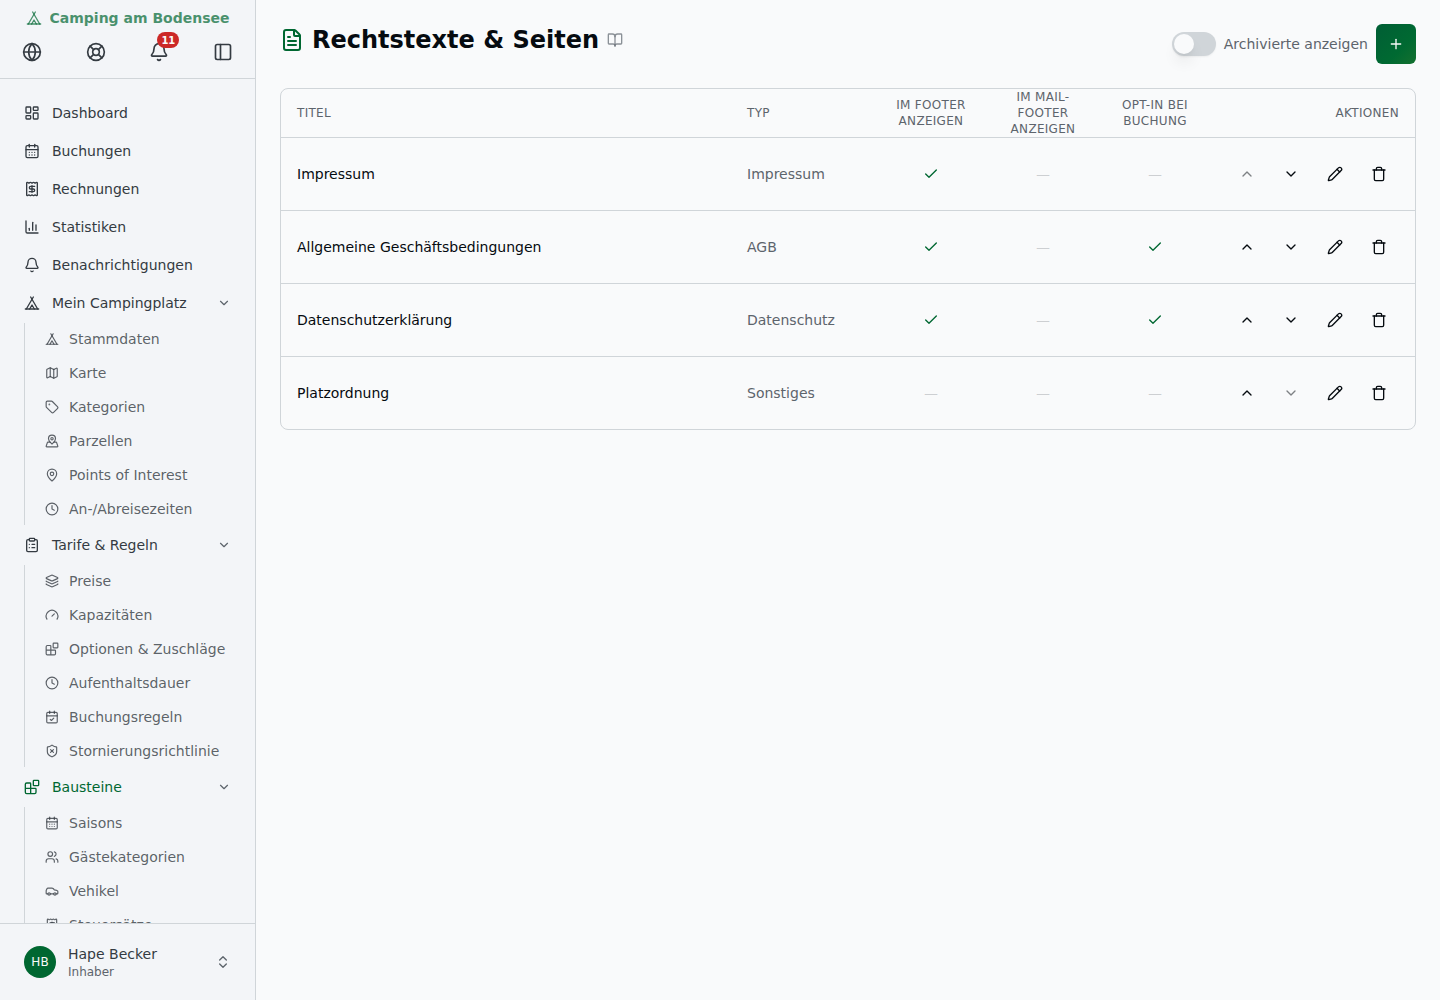Open notifications bell with 11 badge
The height and width of the screenshot is (1000, 1440).
159,52
